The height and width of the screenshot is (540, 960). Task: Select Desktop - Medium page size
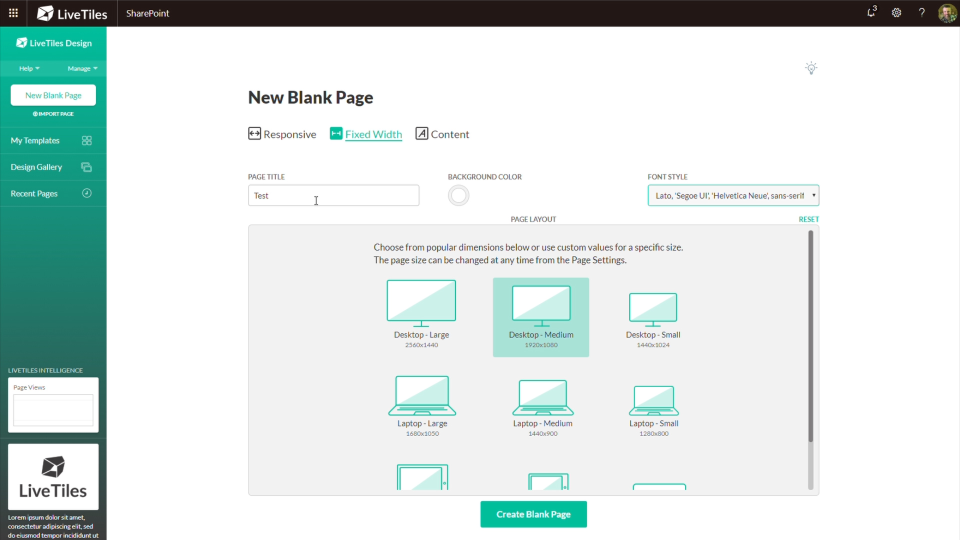tap(541, 317)
